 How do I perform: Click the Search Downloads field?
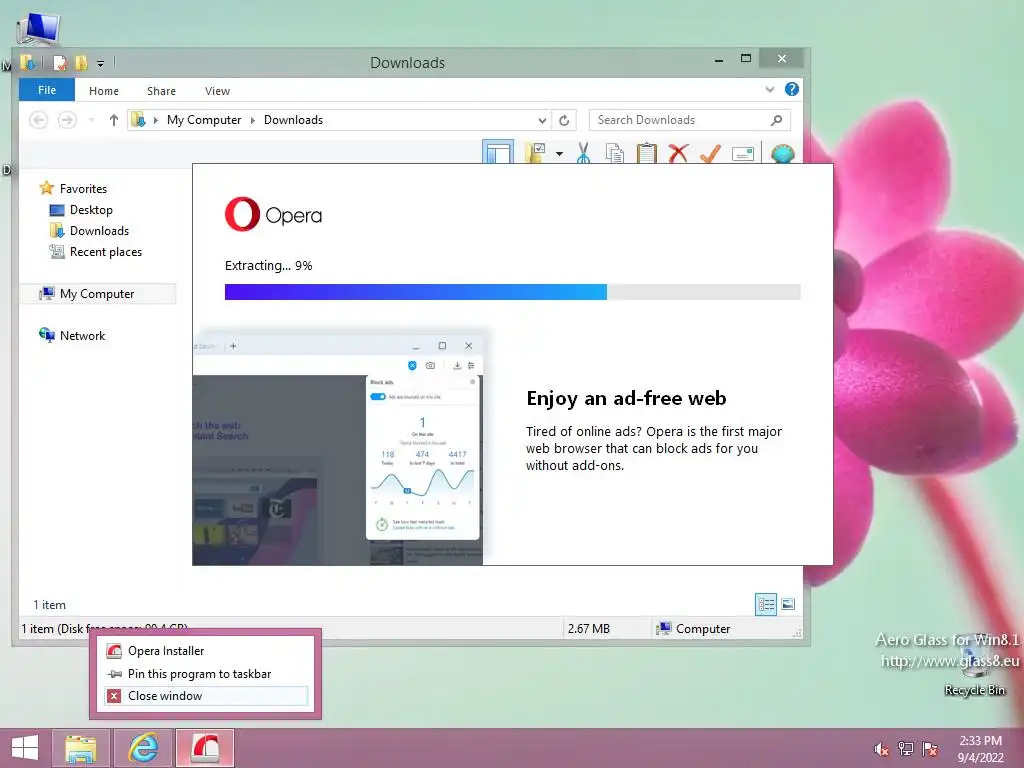[x=690, y=120]
